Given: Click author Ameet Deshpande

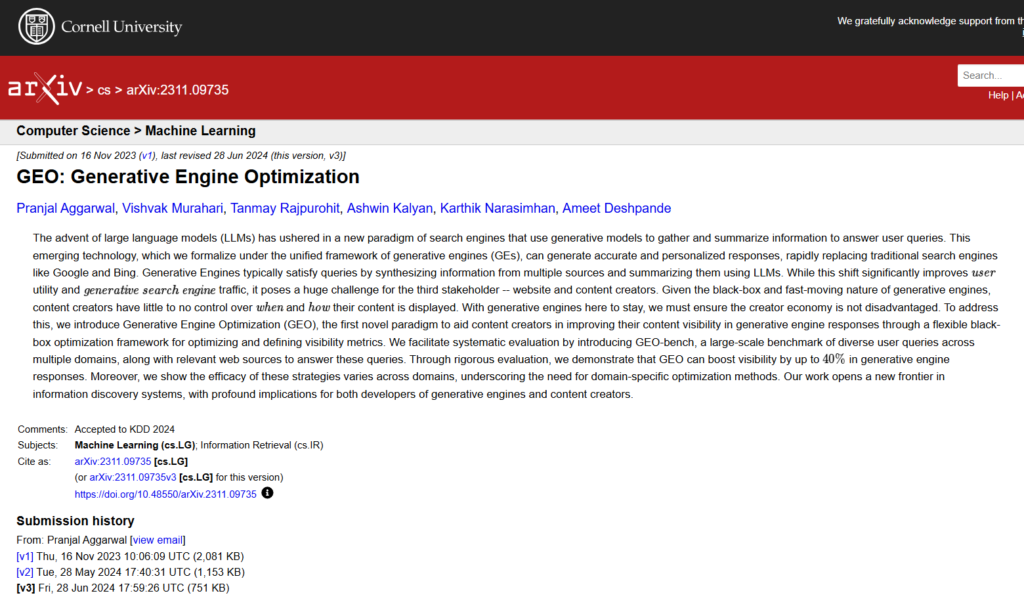Looking at the screenshot, I should click(x=616, y=208).
